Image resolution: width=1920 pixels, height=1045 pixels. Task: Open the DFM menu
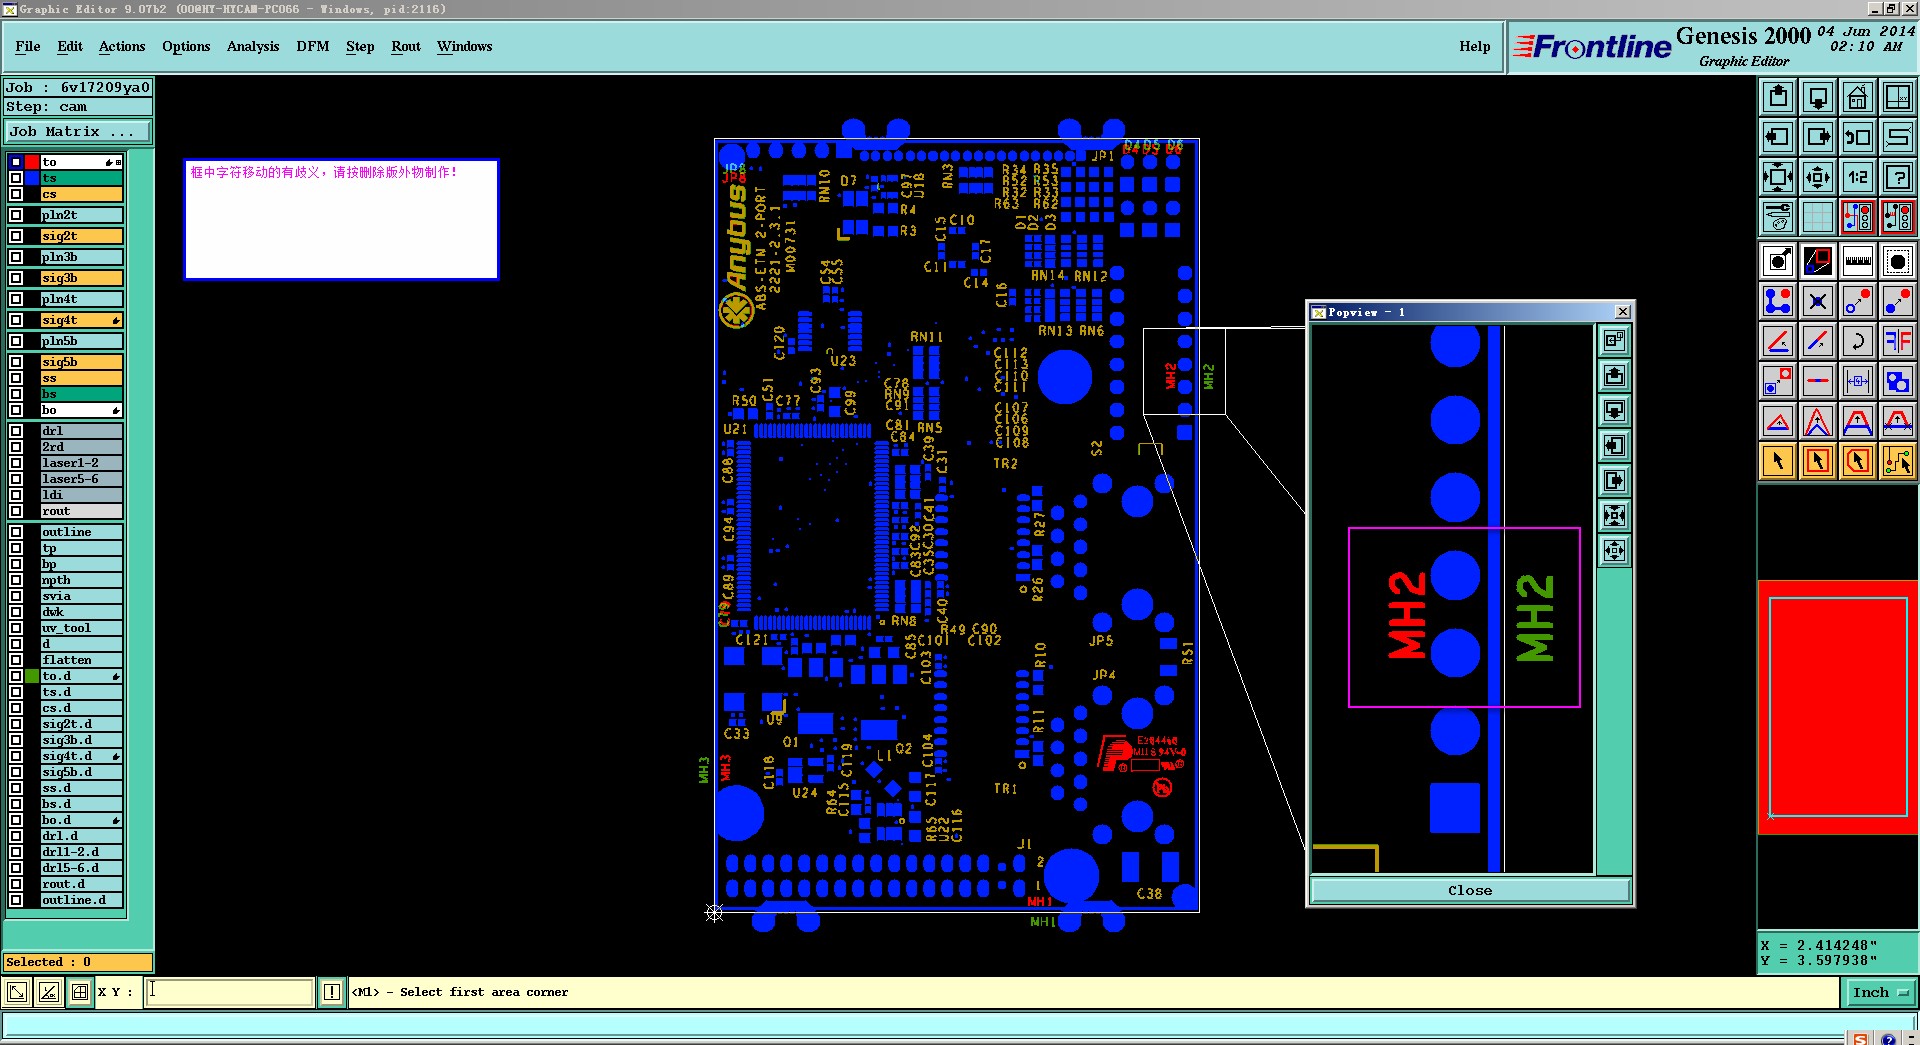click(313, 46)
